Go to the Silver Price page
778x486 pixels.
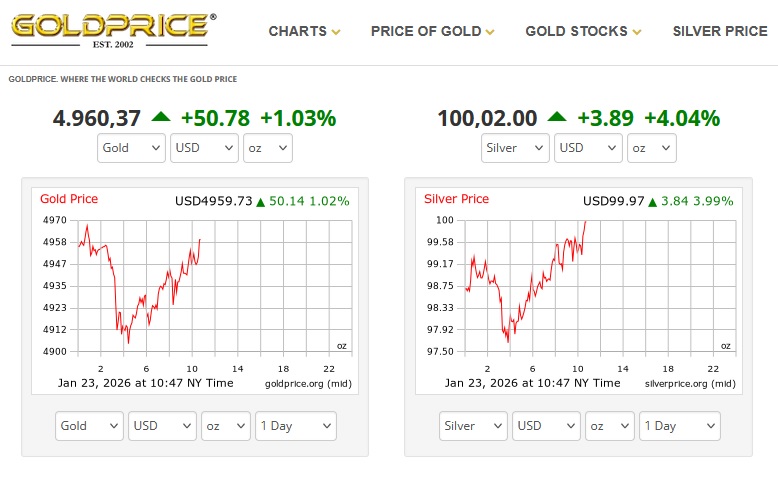tap(720, 31)
